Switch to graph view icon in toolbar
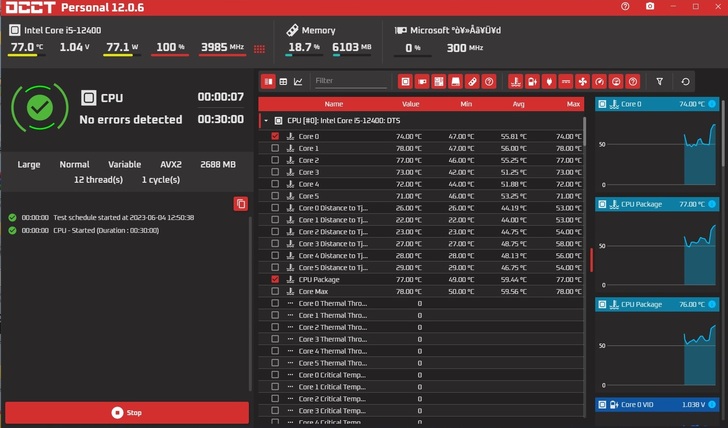 [x=298, y=81]
